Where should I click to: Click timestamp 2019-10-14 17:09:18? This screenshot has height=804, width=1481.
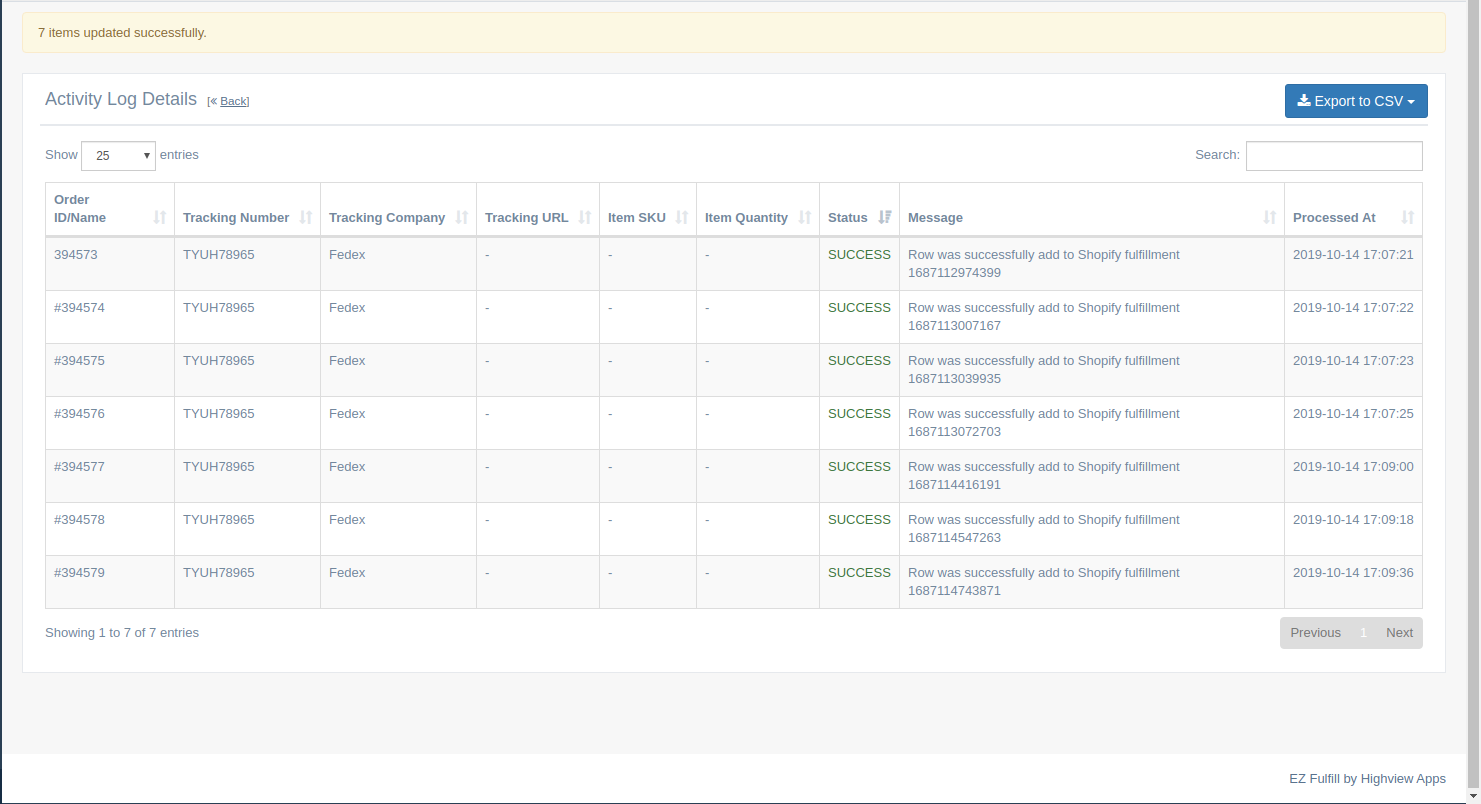click(1353, 520)
